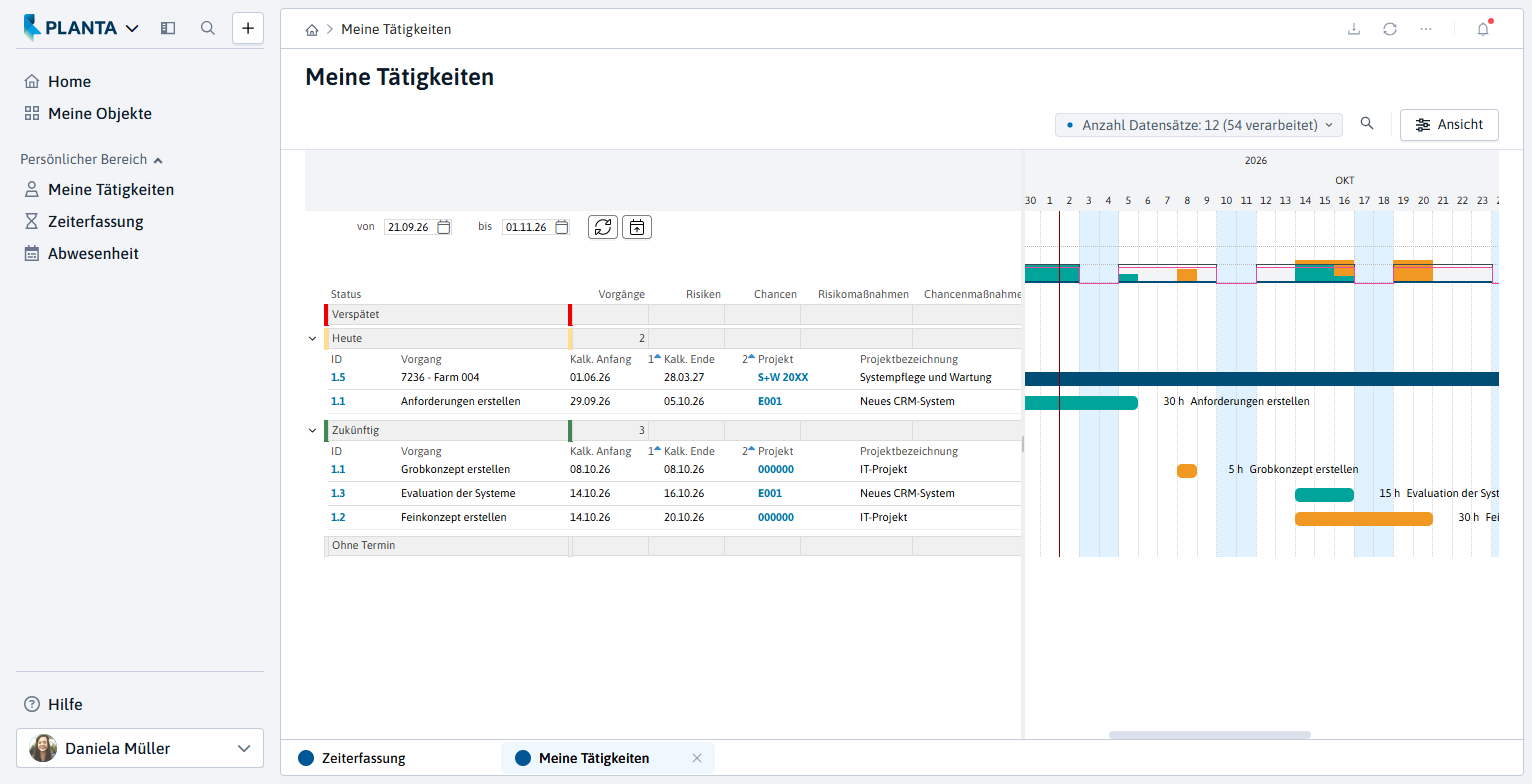Switch to the Zeiterfassung bottom tab
1532x784 pixels.
364,758
